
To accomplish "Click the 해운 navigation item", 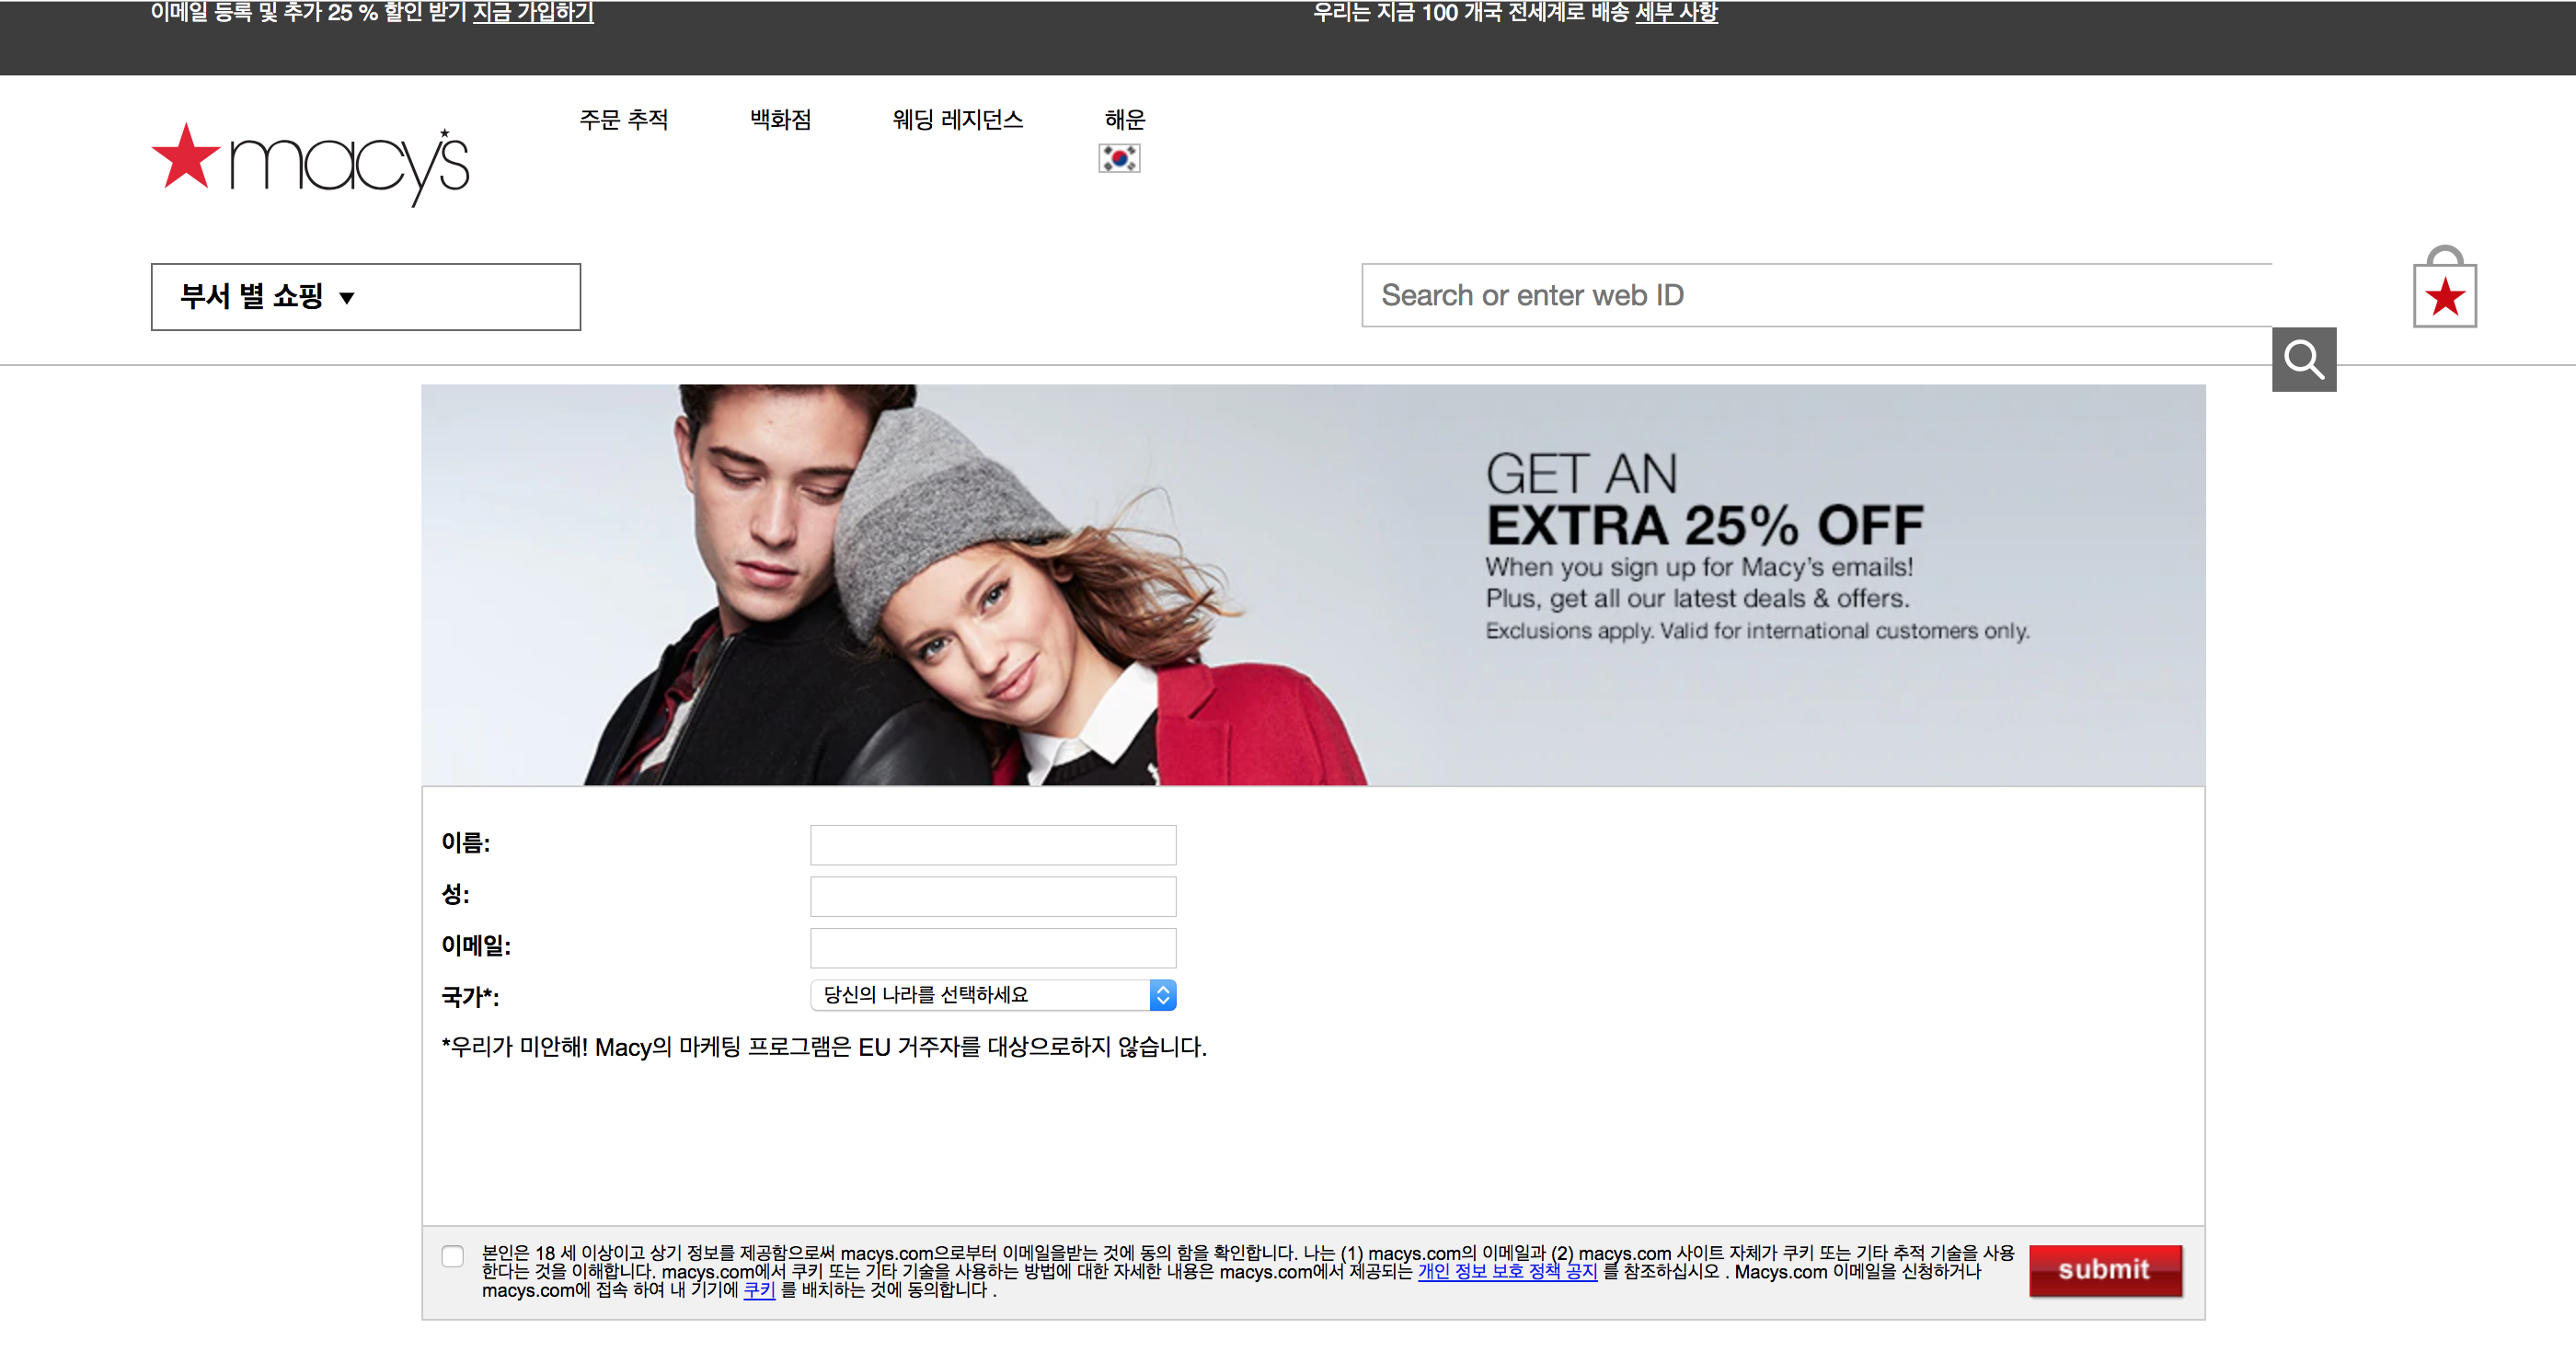I will click(x=1124, y=120).
